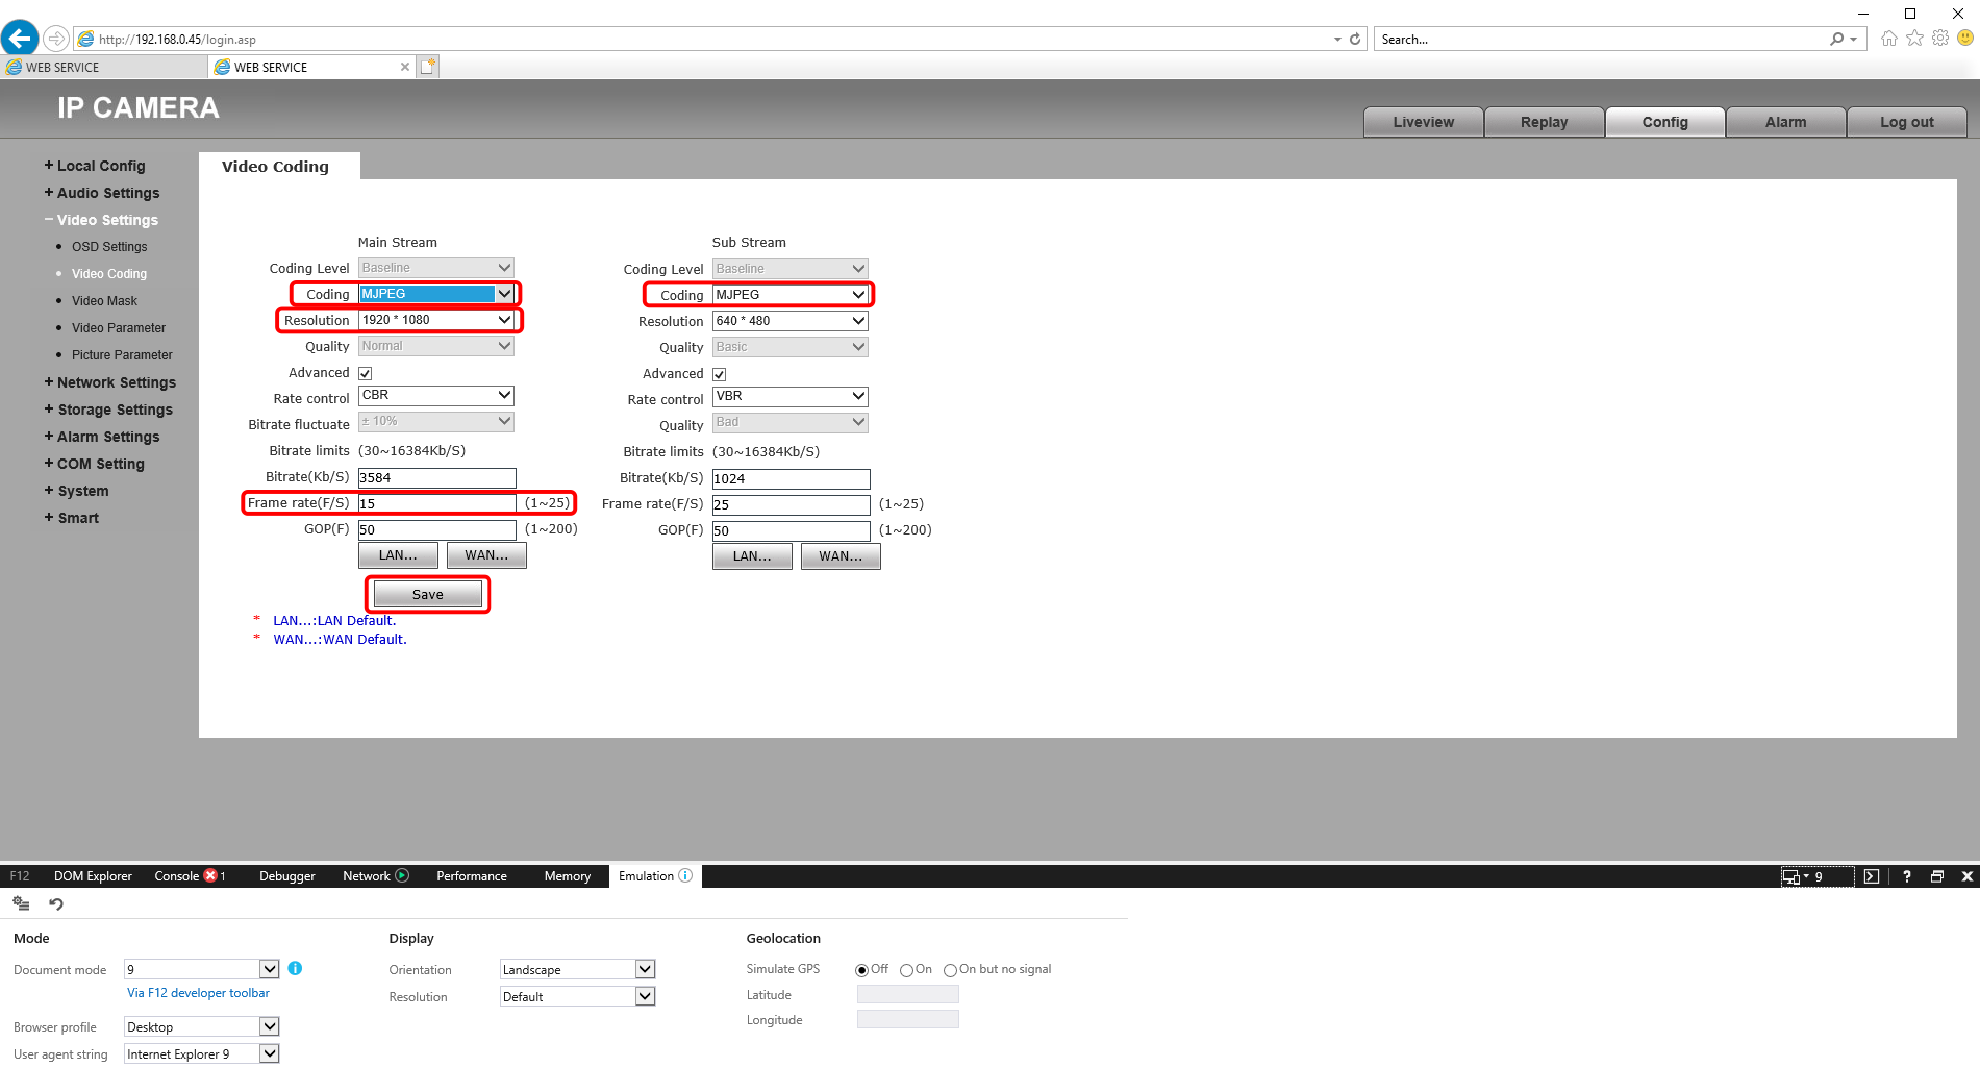
Task: Open Main Stream Resolution dropdown
Action: 436,320
